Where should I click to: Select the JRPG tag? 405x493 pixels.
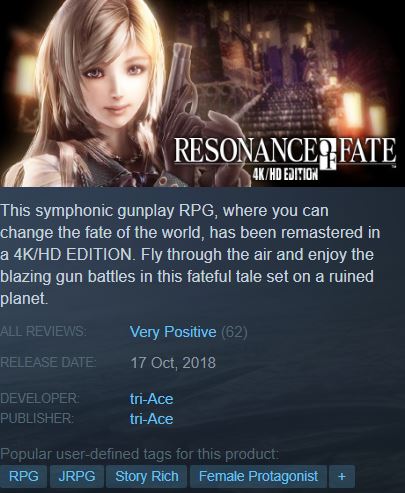coord(77,476)
